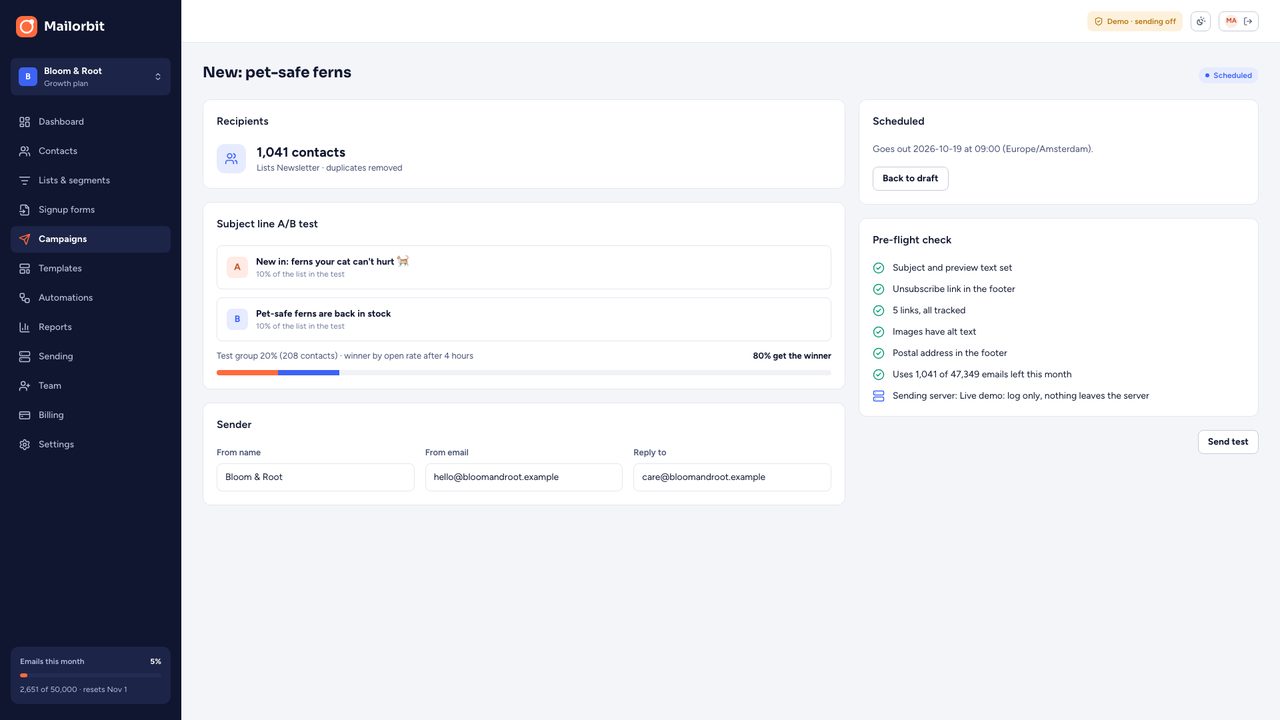1280x720 pixels.
Task: Click the recipients contacts icon
Action: (x=231, y=159)
